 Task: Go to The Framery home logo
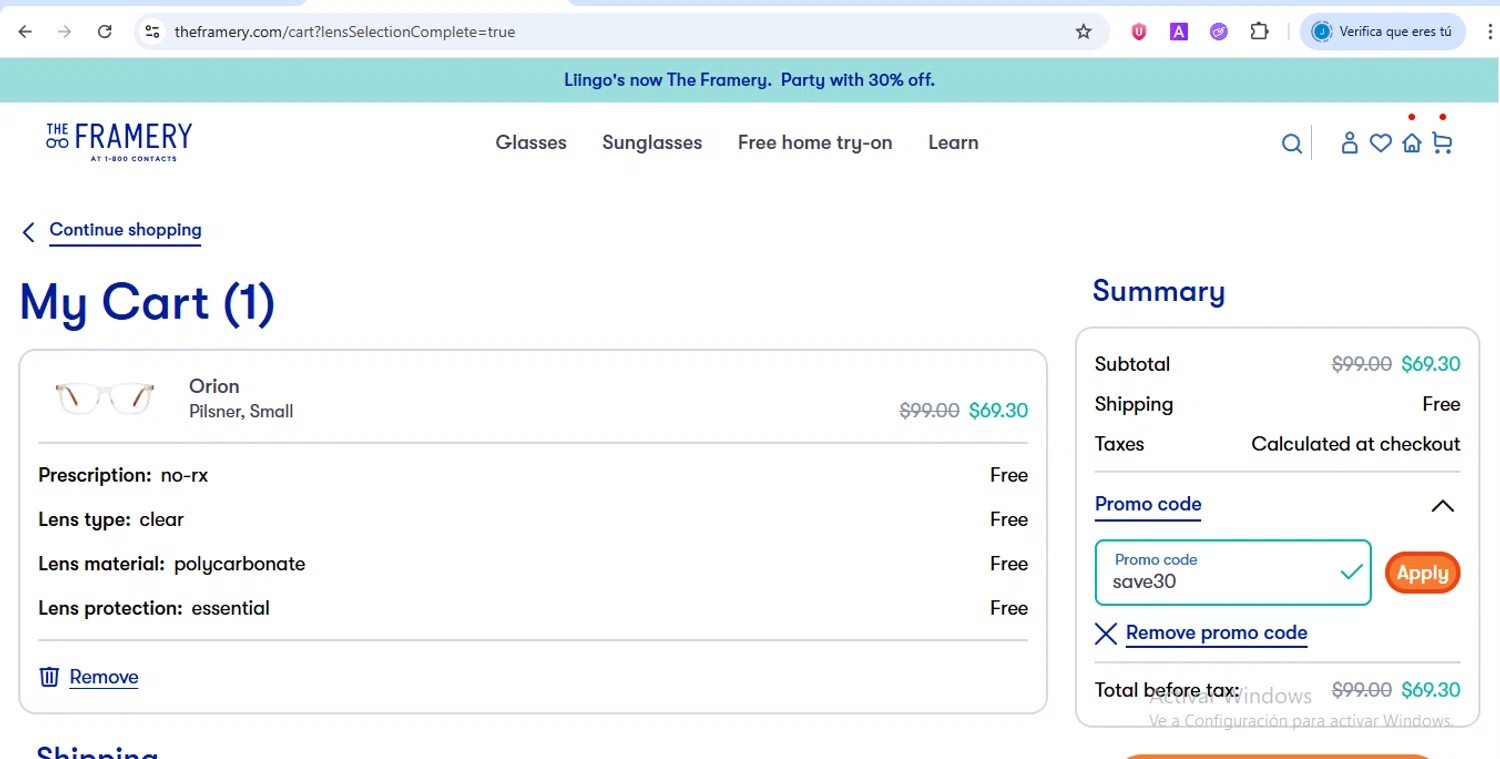click(119, 142)
